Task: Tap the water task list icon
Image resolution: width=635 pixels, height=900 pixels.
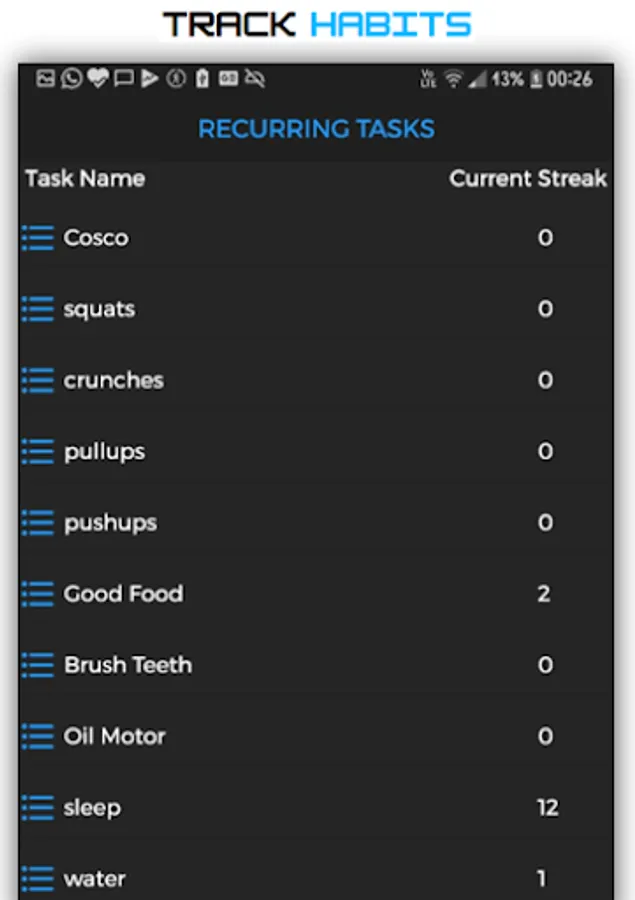Action: 38,879
